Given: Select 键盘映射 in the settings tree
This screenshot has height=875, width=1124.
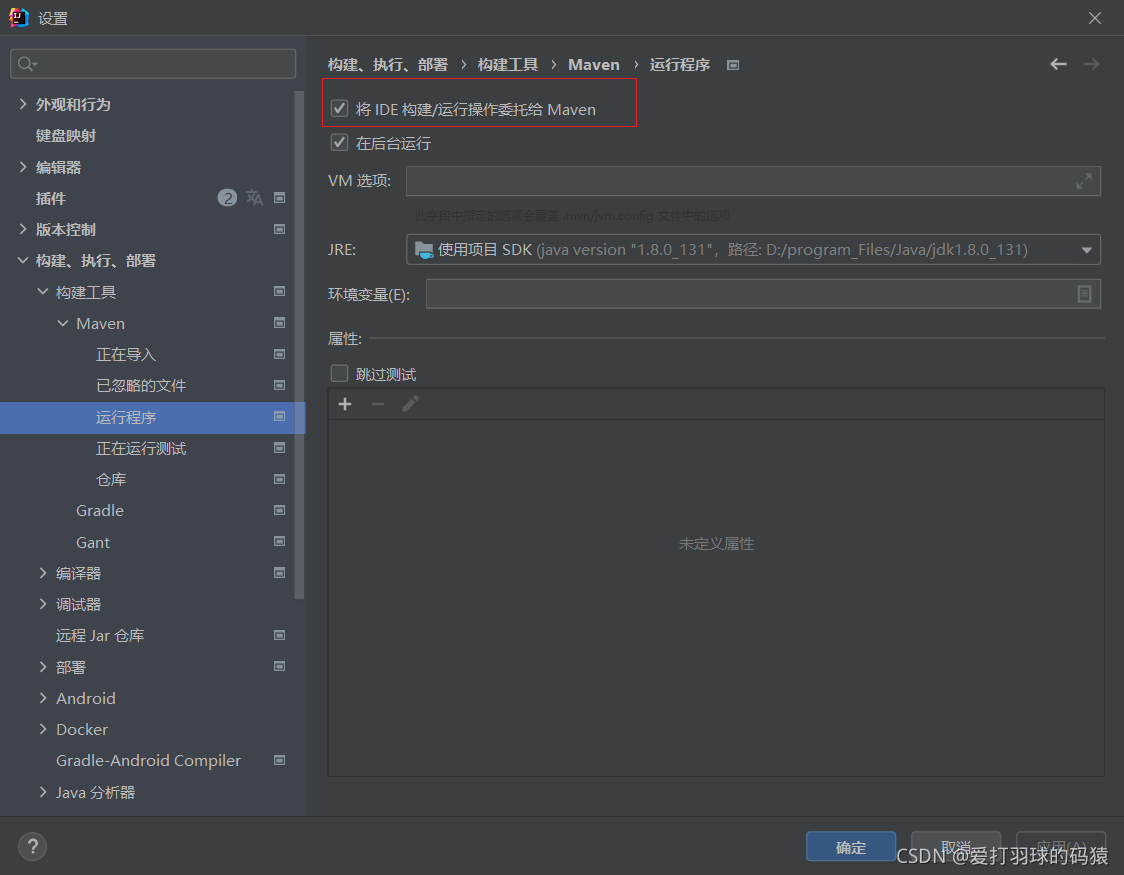Looking at the screenshot, I should (66, 135).
